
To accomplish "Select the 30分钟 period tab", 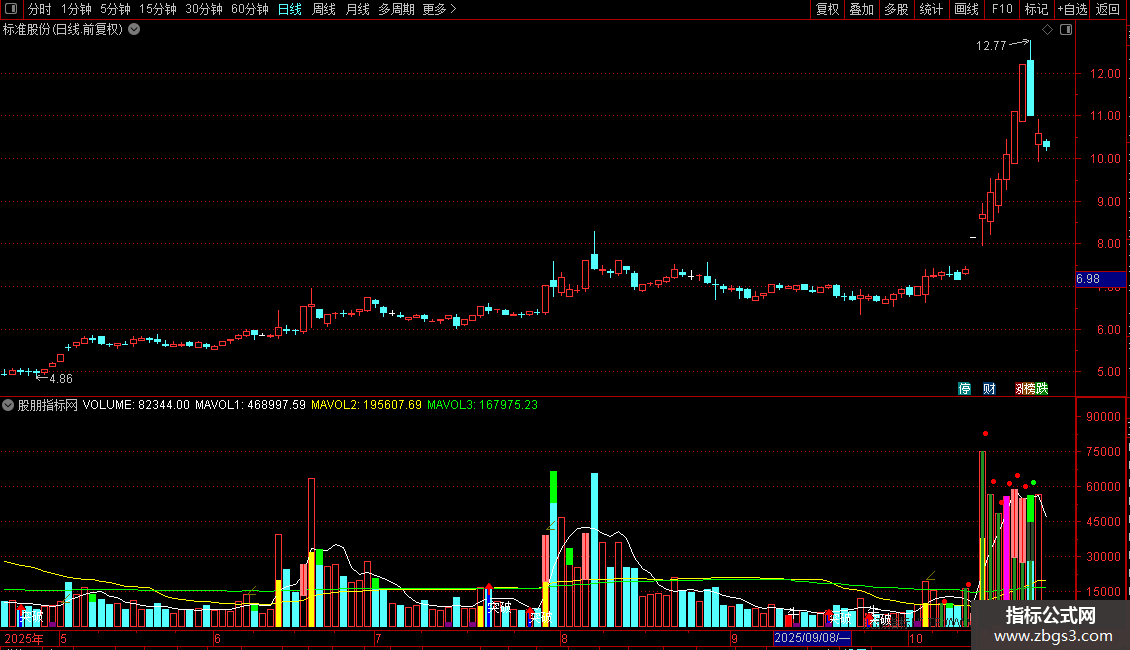I will point(204,9).
